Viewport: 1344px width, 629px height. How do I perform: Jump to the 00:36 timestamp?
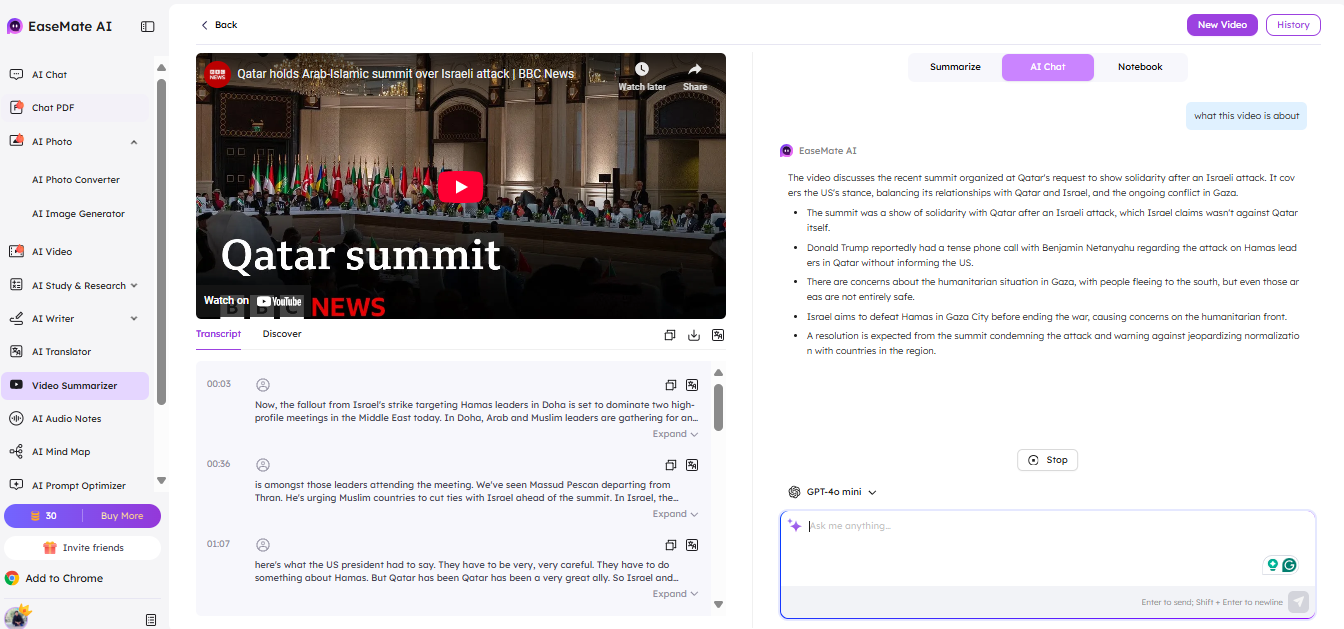point(219,464)
